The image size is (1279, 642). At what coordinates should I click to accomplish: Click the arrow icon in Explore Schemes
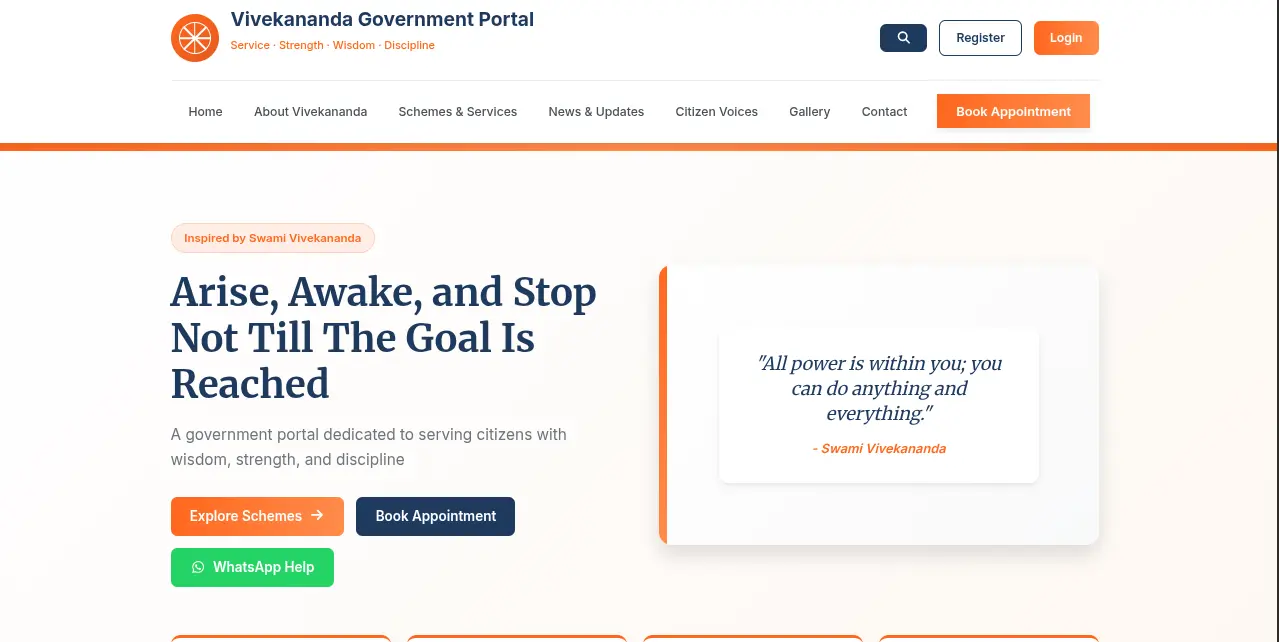pyautogui.click(x=317, y=516)
